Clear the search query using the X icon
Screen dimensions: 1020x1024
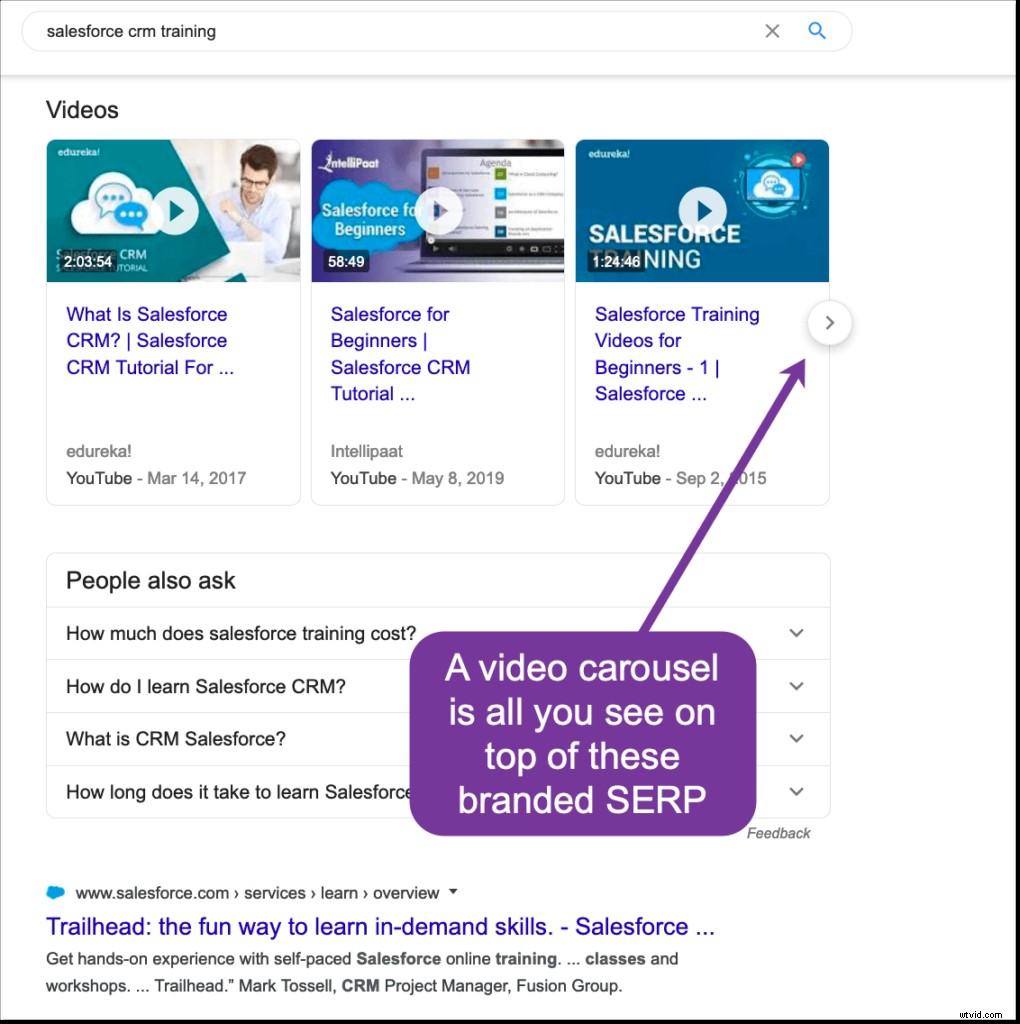tap(772, 31)
